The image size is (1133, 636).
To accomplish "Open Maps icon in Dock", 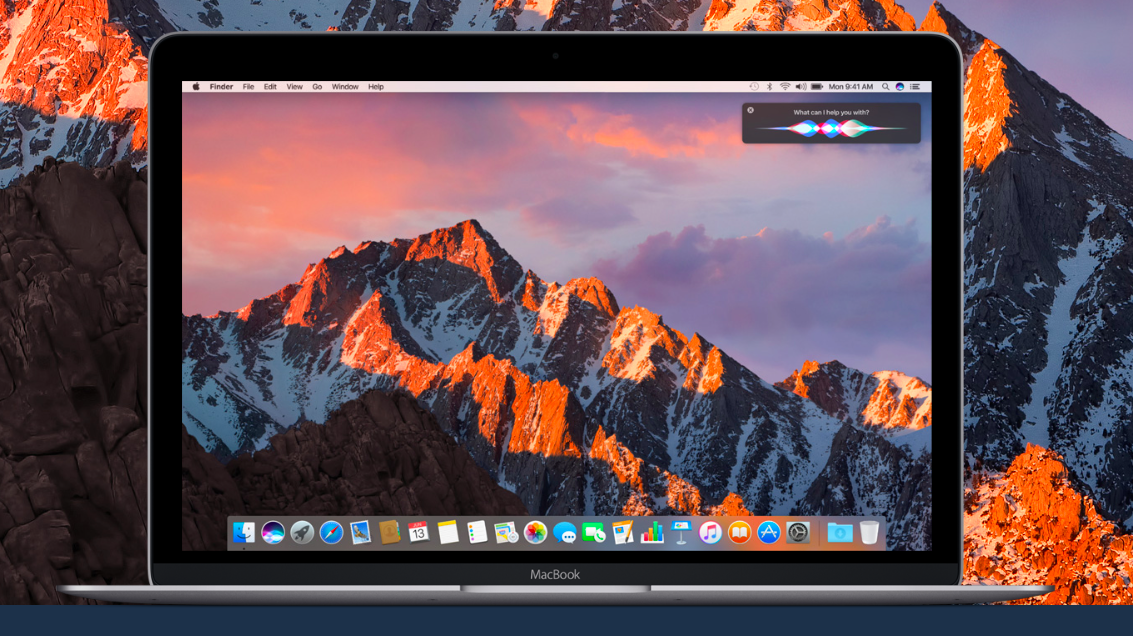I will (506, 533).
